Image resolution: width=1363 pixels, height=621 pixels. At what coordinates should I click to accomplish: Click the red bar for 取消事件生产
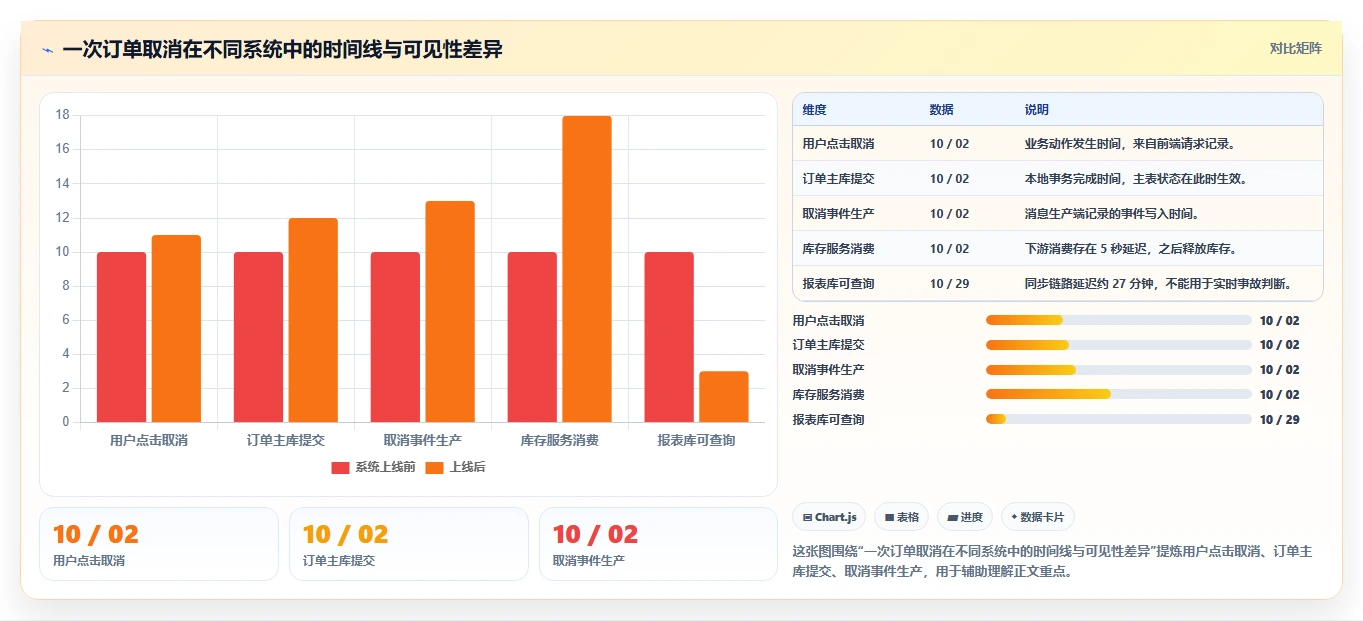point(395,337)
